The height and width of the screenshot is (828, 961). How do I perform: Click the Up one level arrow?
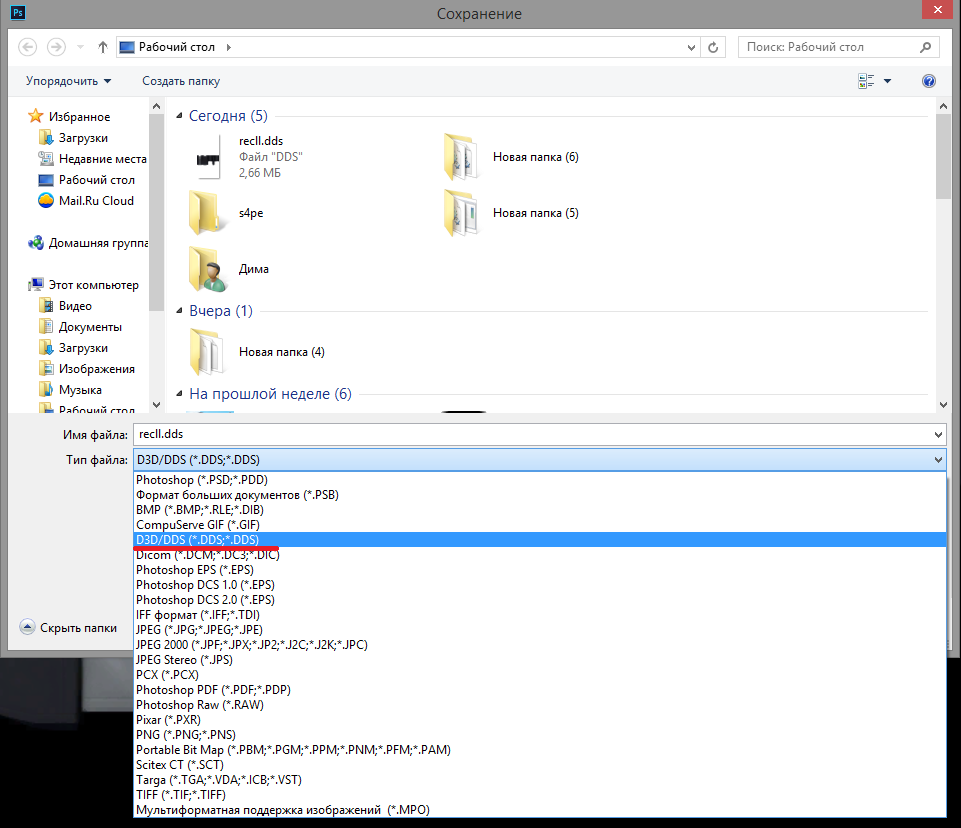tap(103, 47)
